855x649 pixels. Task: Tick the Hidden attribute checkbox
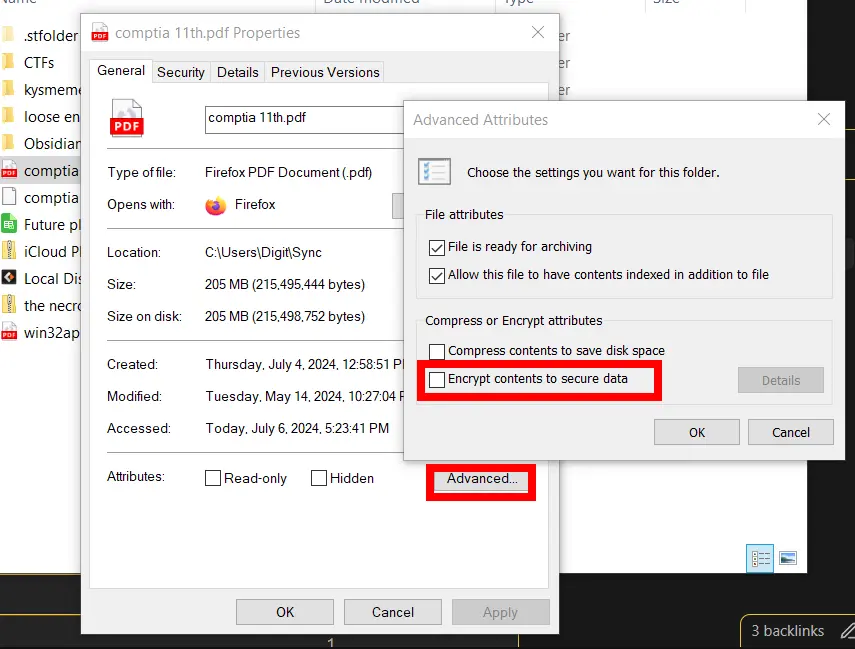pos(319,478)
